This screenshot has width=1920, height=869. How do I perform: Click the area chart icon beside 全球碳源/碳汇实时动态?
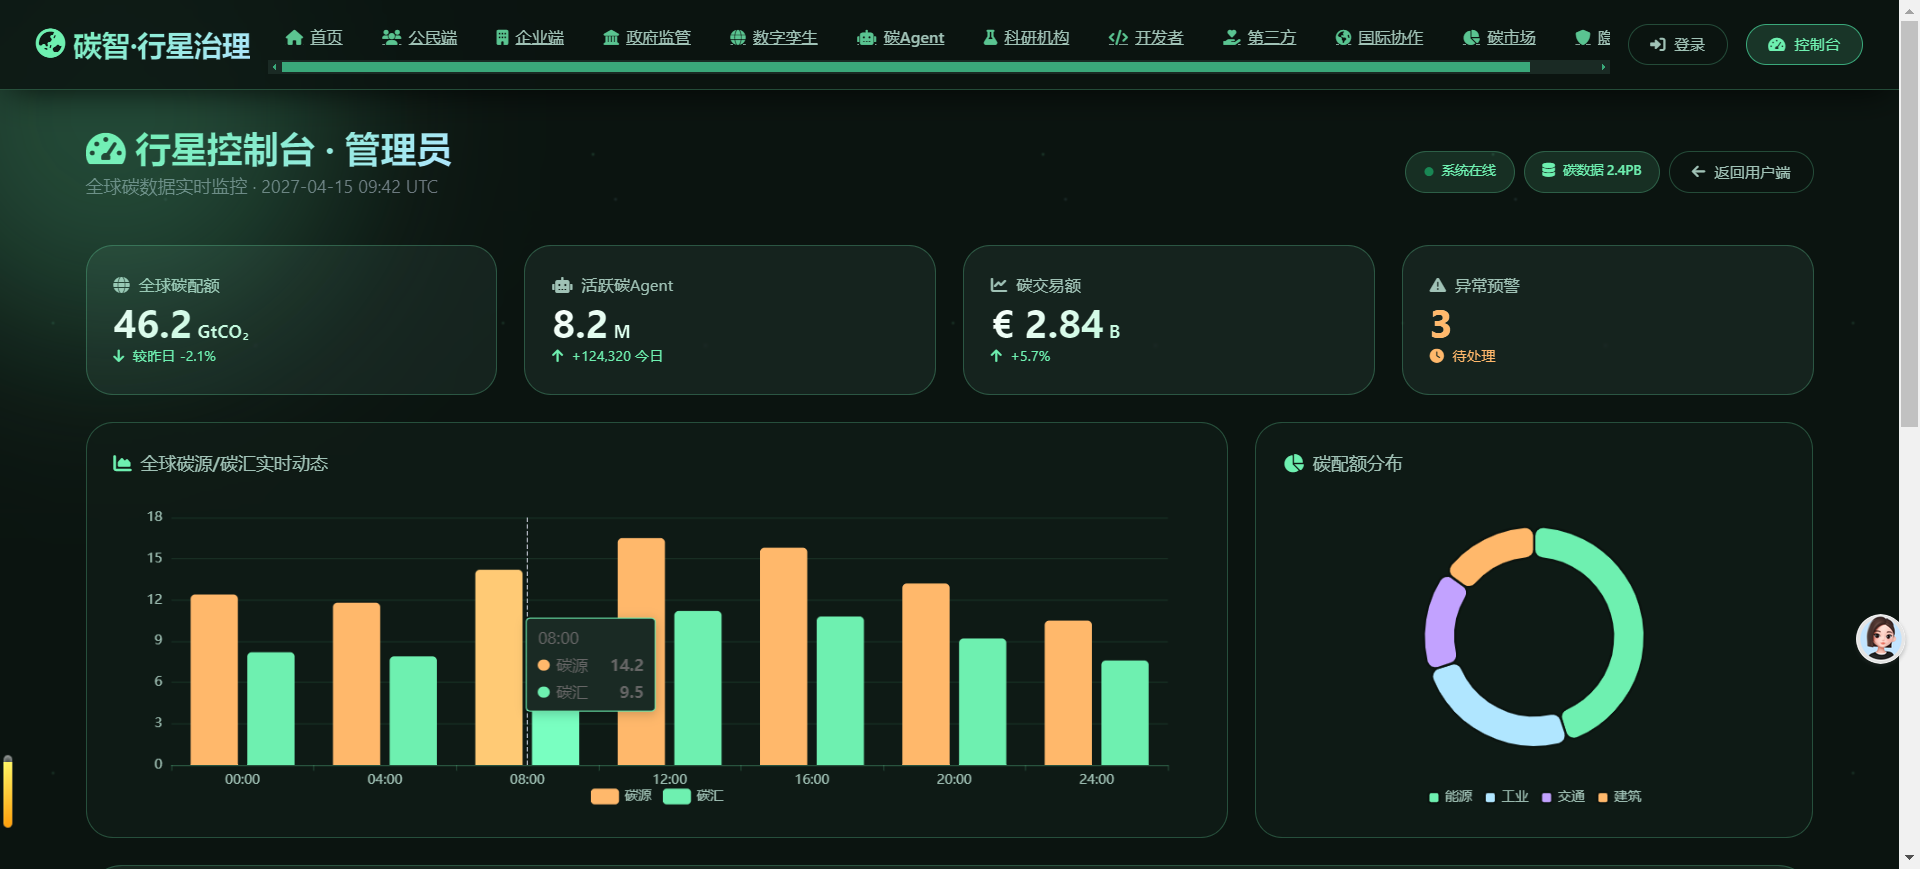122,463
